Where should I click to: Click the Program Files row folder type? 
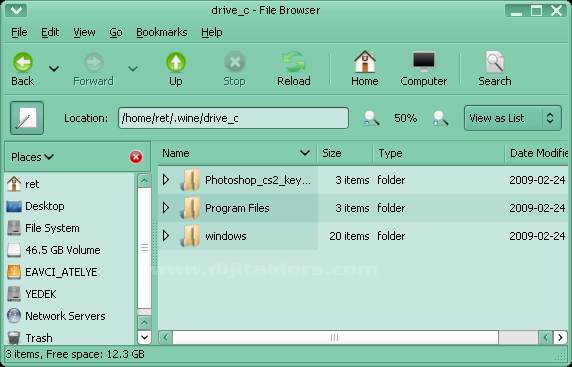tap(391, 208)
